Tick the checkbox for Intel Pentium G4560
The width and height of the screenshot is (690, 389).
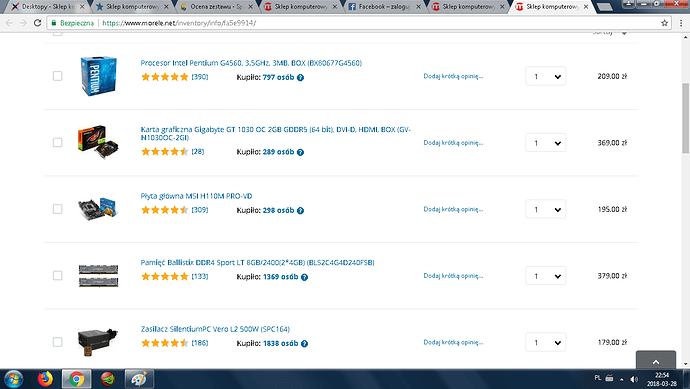[x=58, y=76]
